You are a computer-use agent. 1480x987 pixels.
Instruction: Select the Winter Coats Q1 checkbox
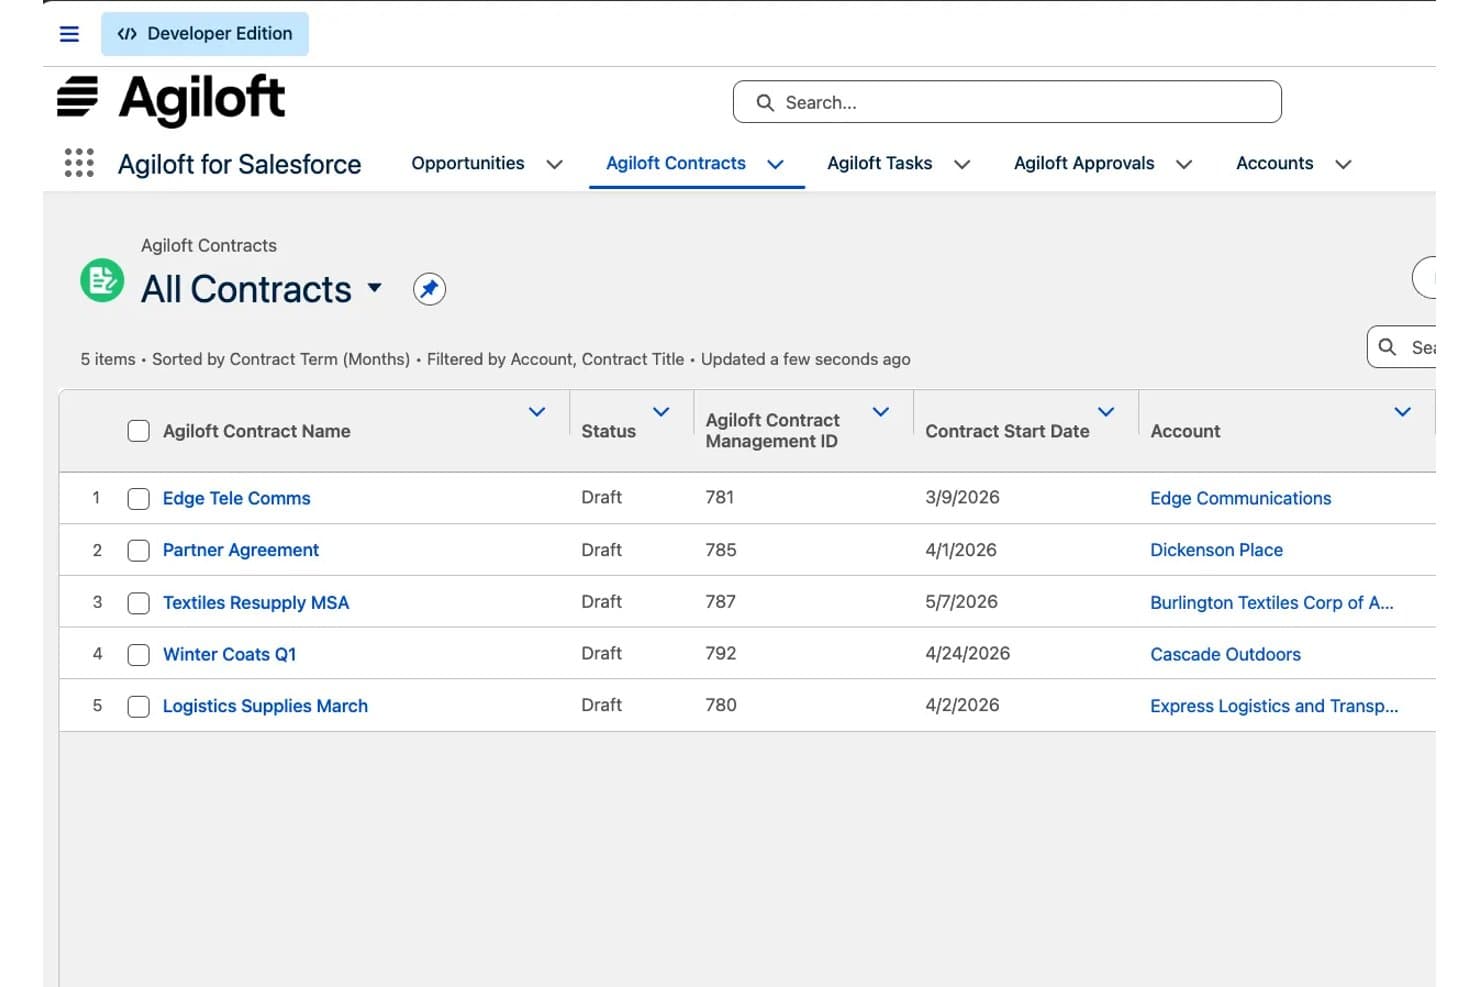[139, 655]
